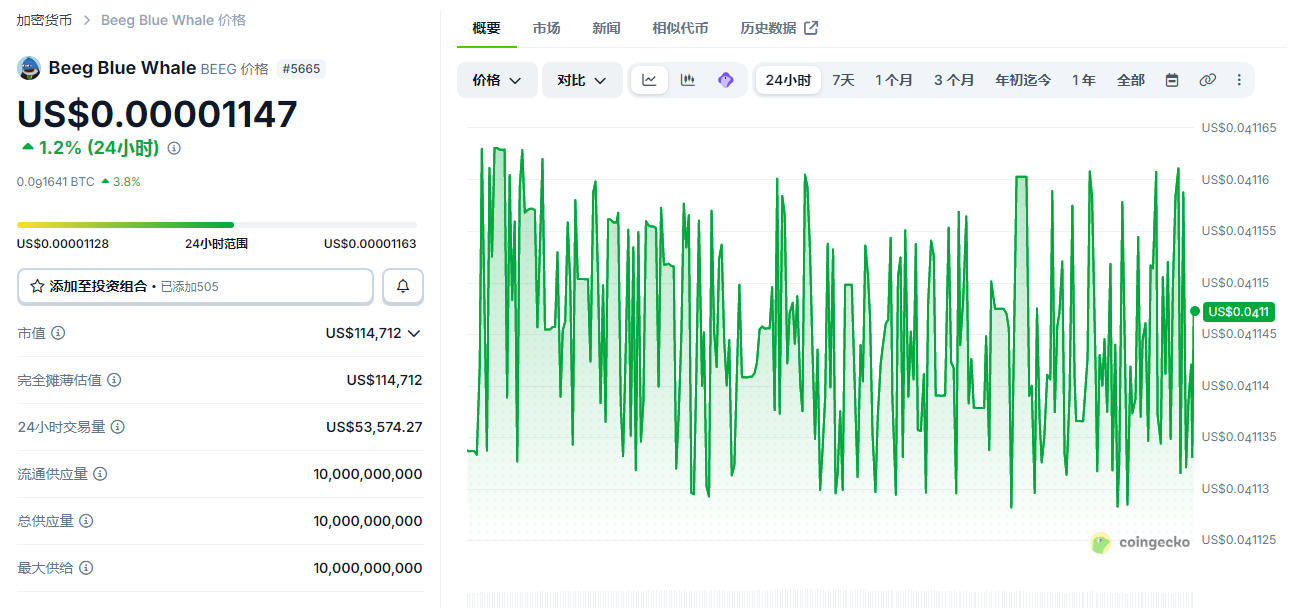The width and height of the screenshot is (1315, 608).
Task: Select the 7天 time range
Action: tap(843, 80)
